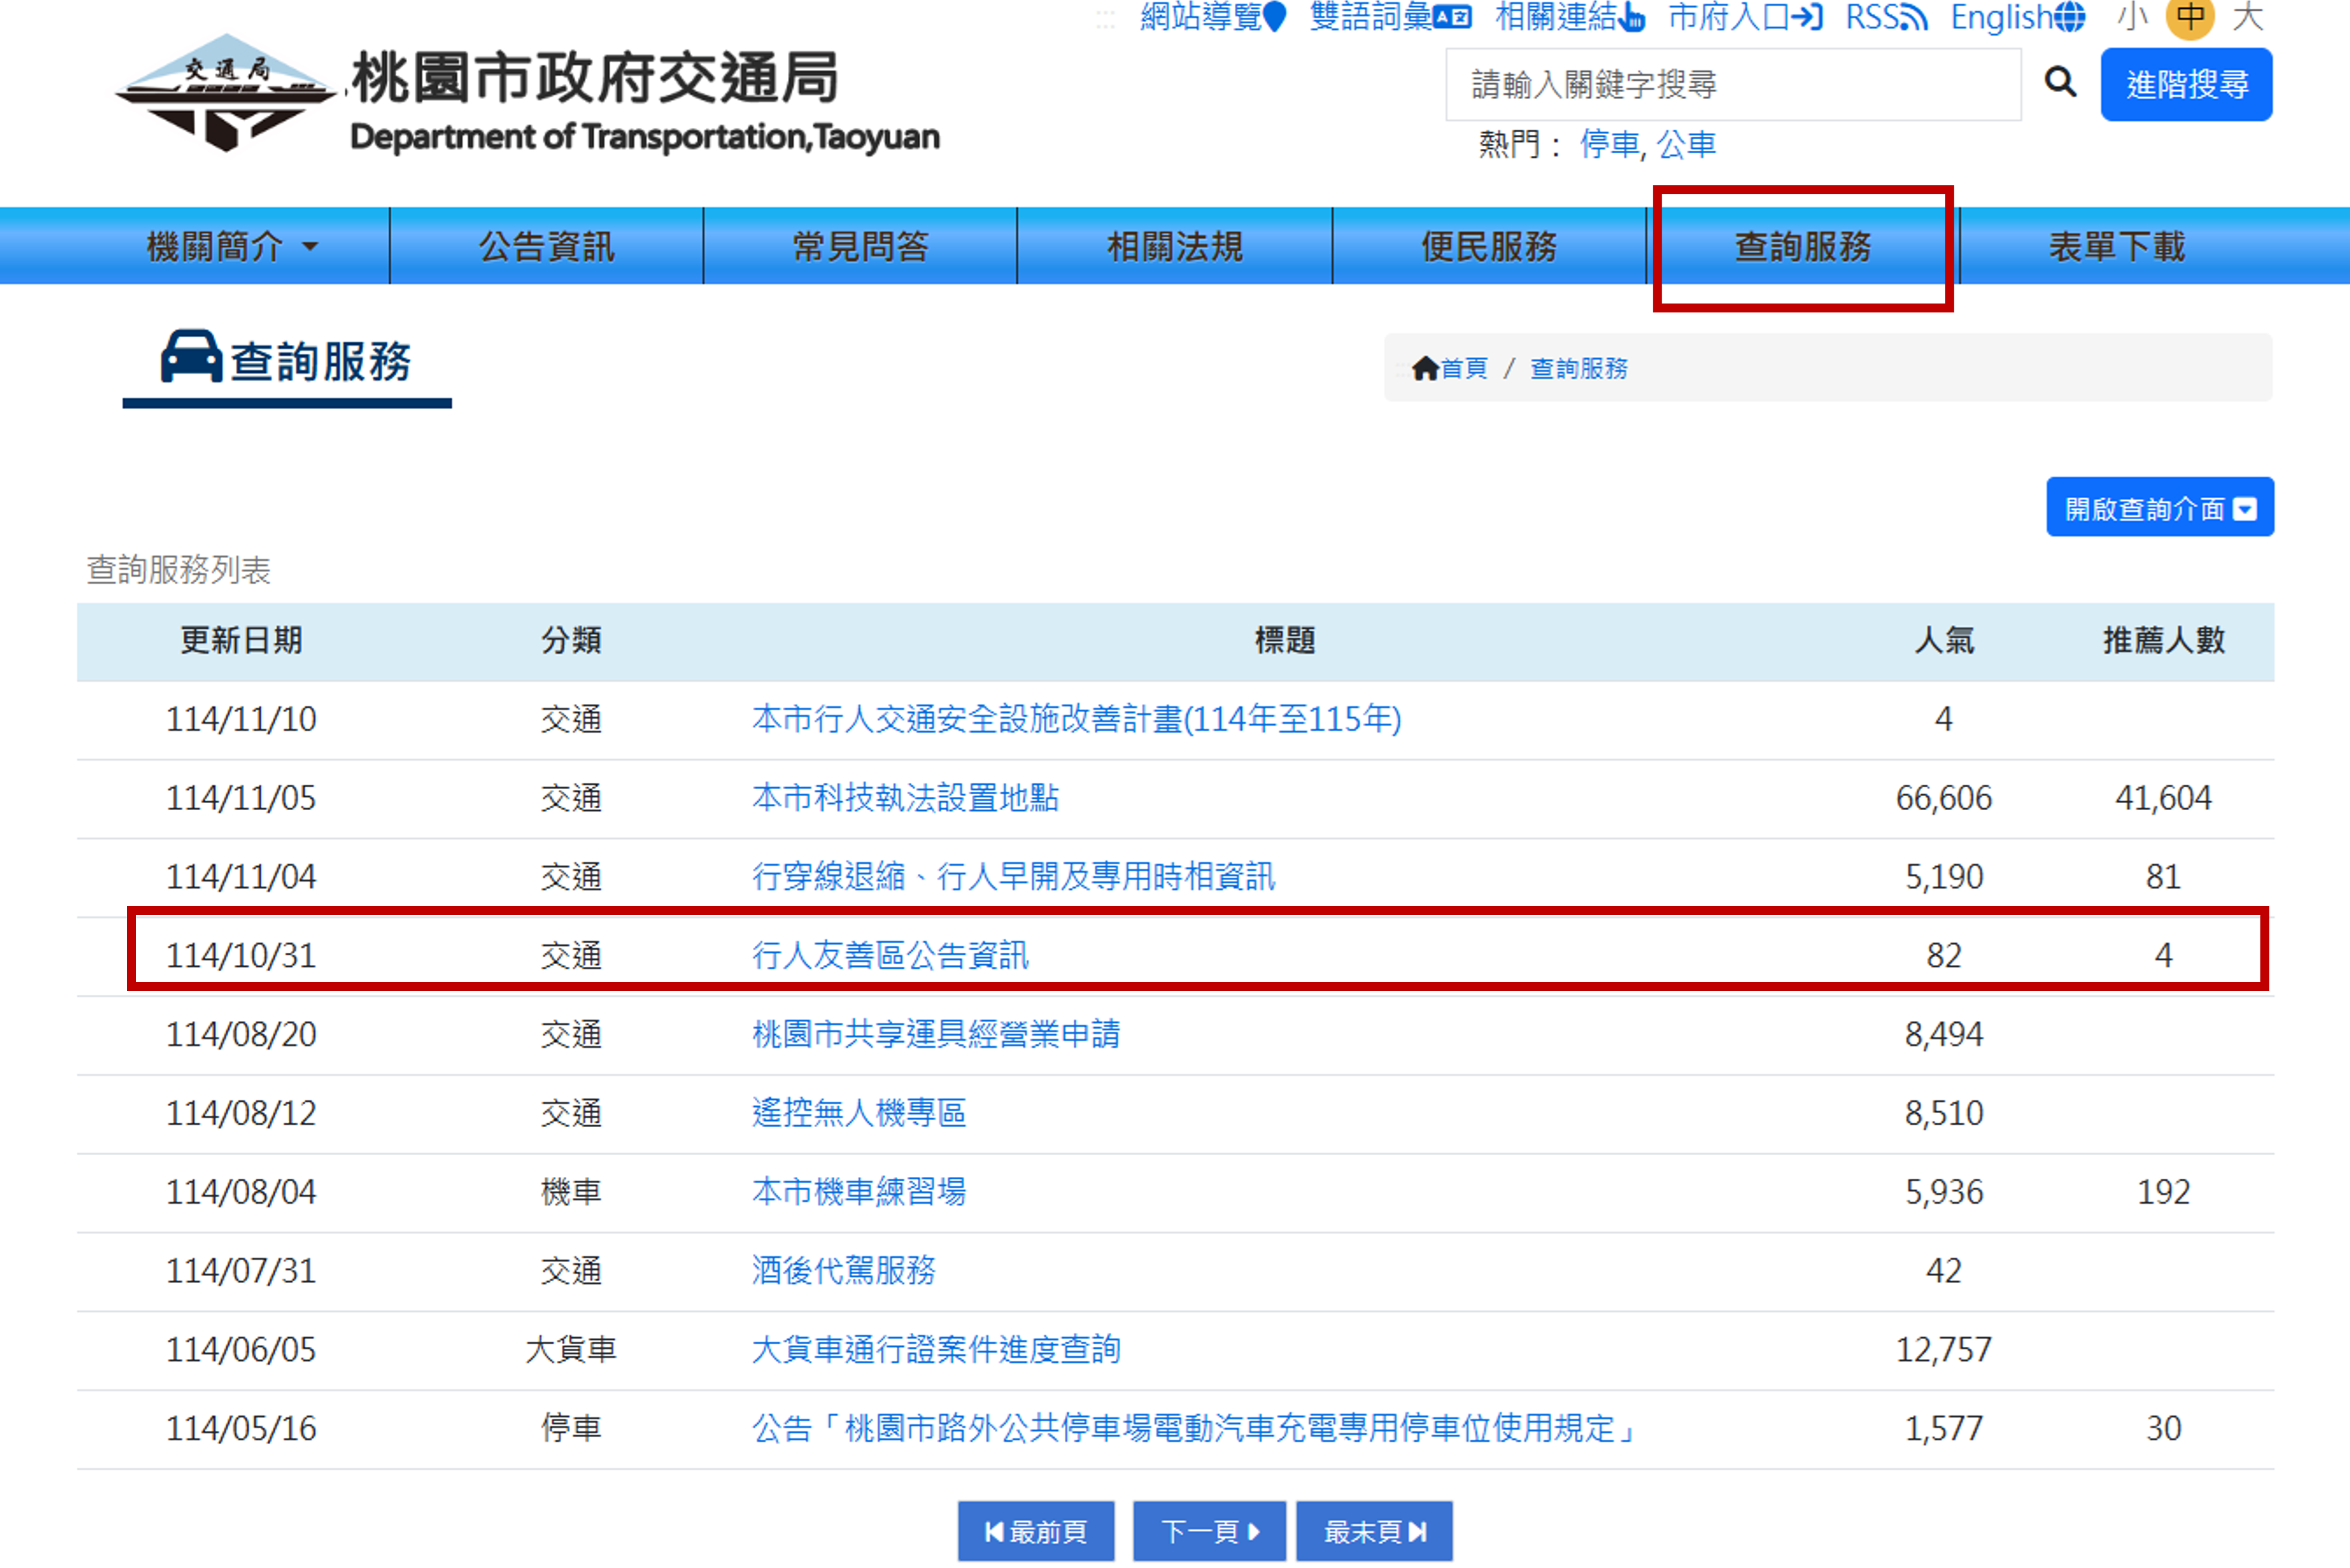The height and width of the screenshot is (1568, 2350).
Task: Open the 市府入口 portal icon
Action: point(1810,17)
